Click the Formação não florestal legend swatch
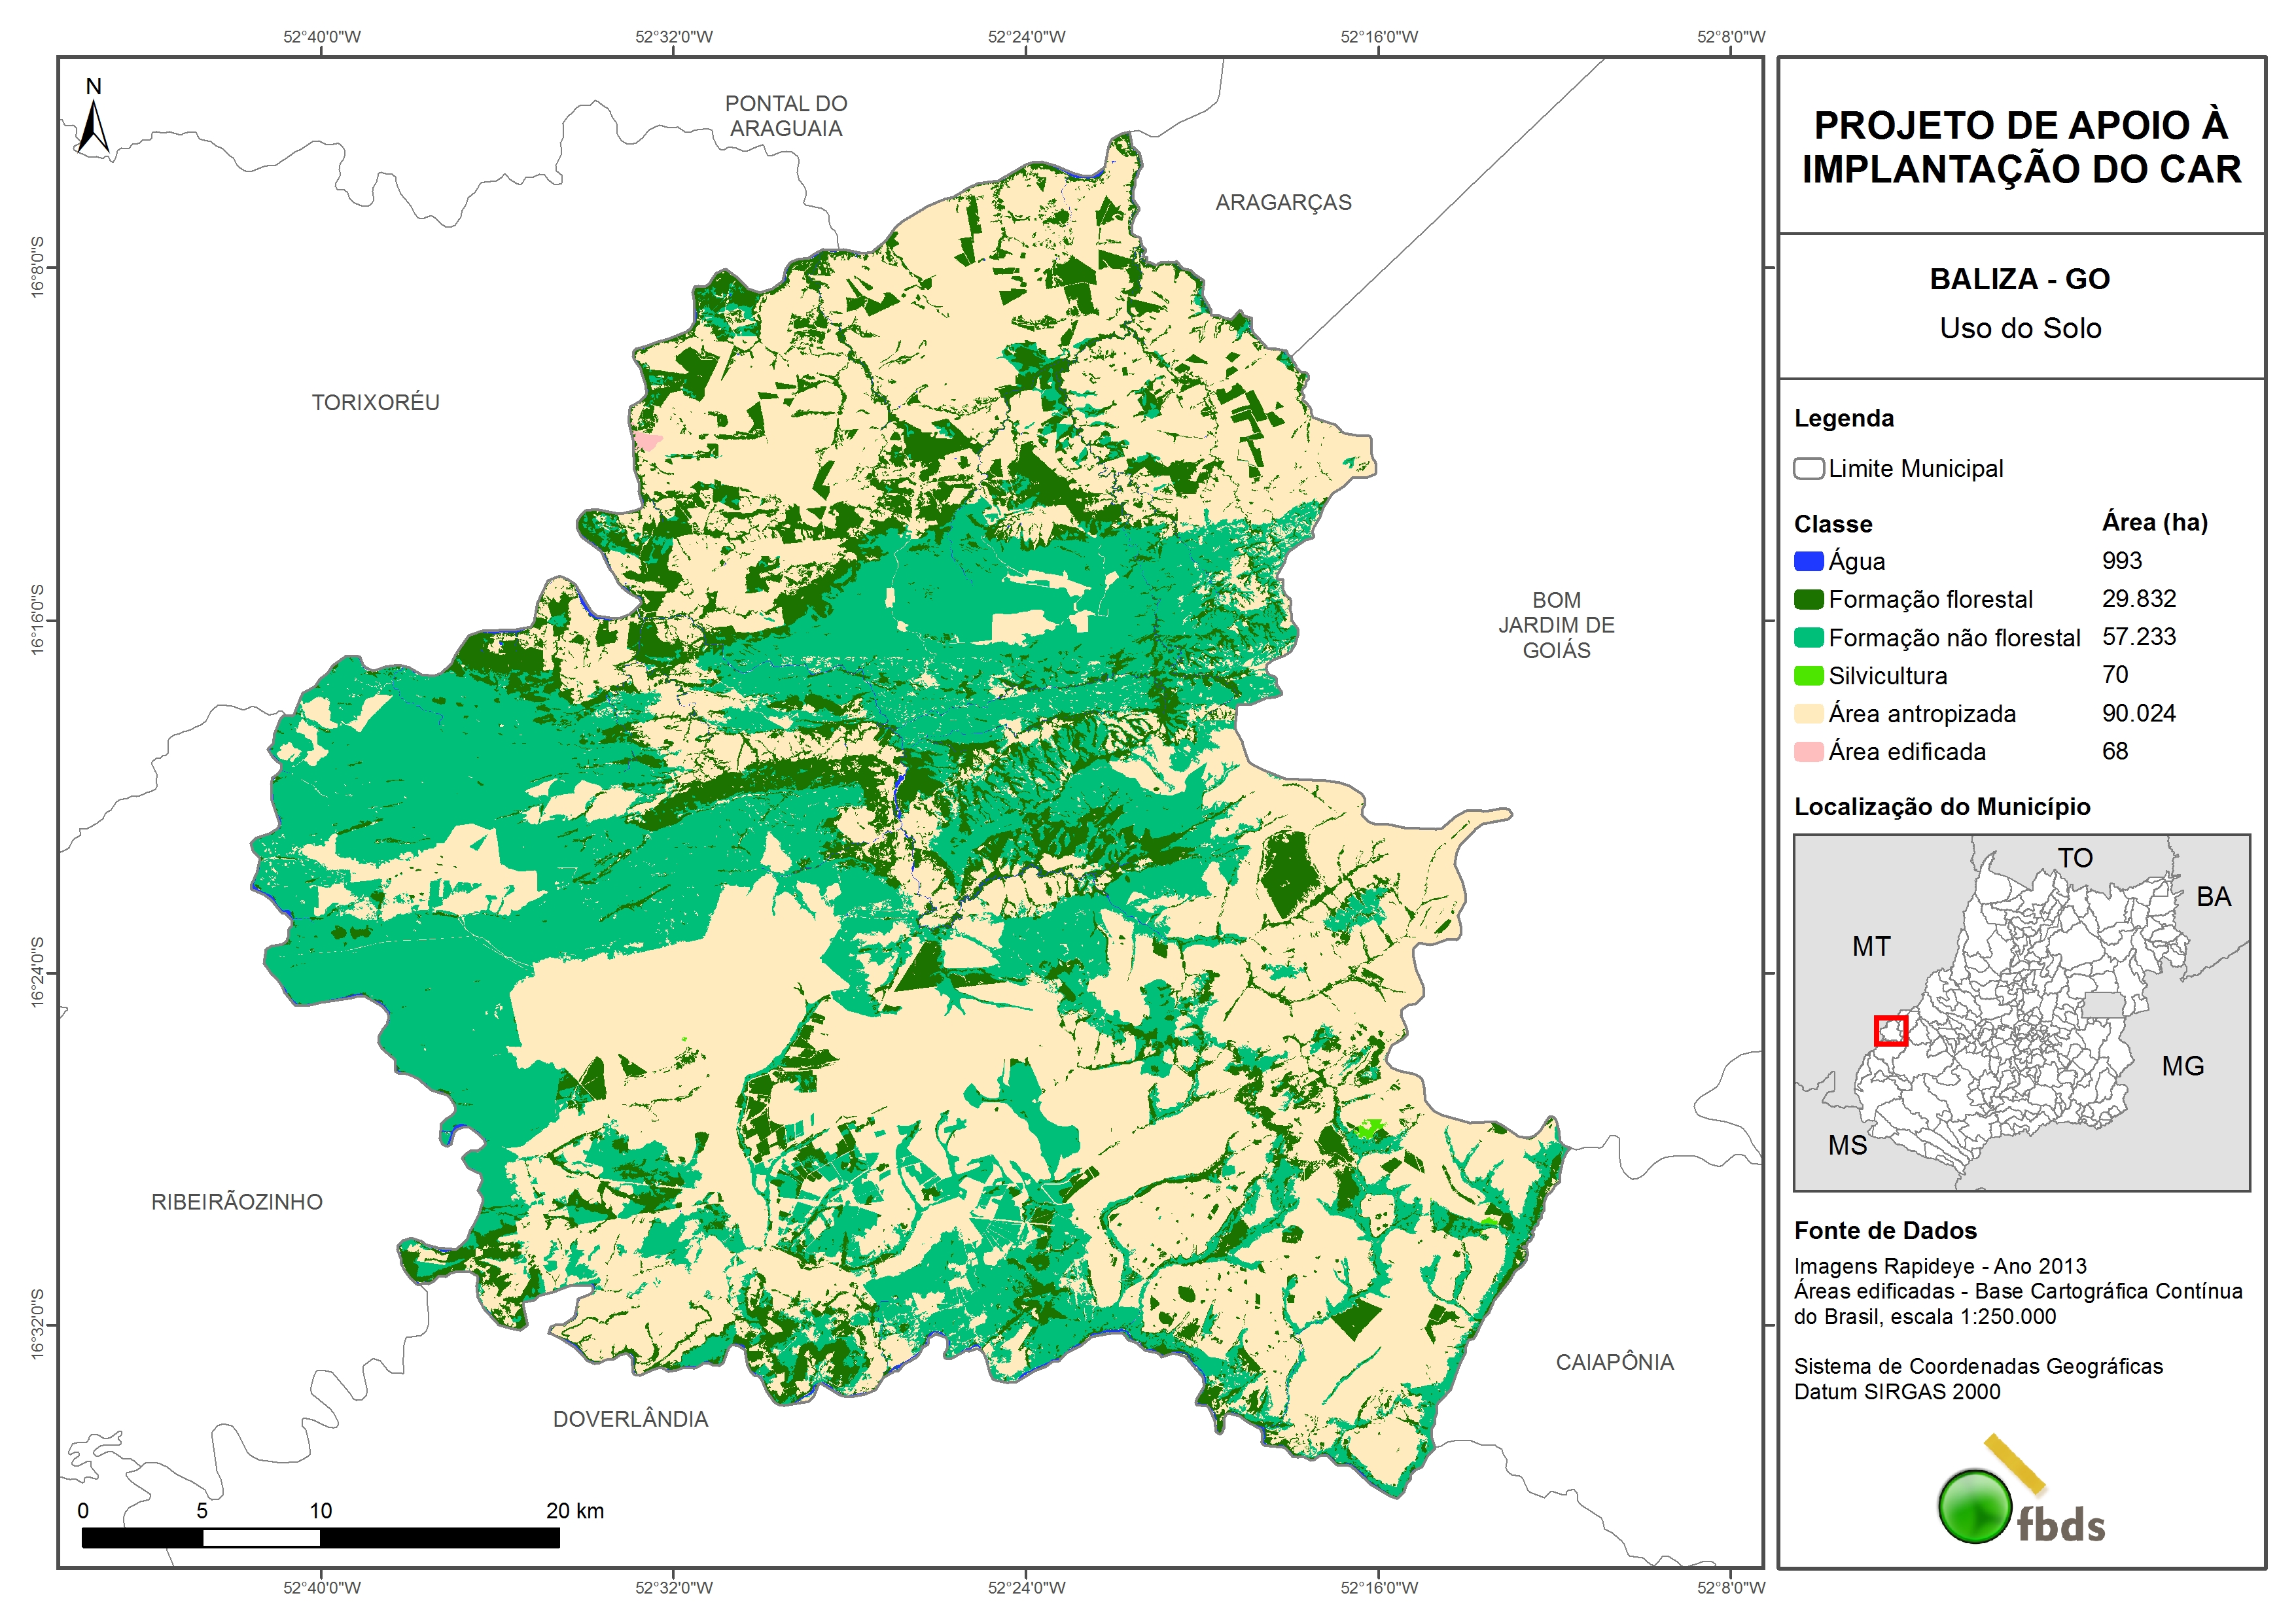The height and width of the screenshot is (1623, 2296). [1808, 637]
